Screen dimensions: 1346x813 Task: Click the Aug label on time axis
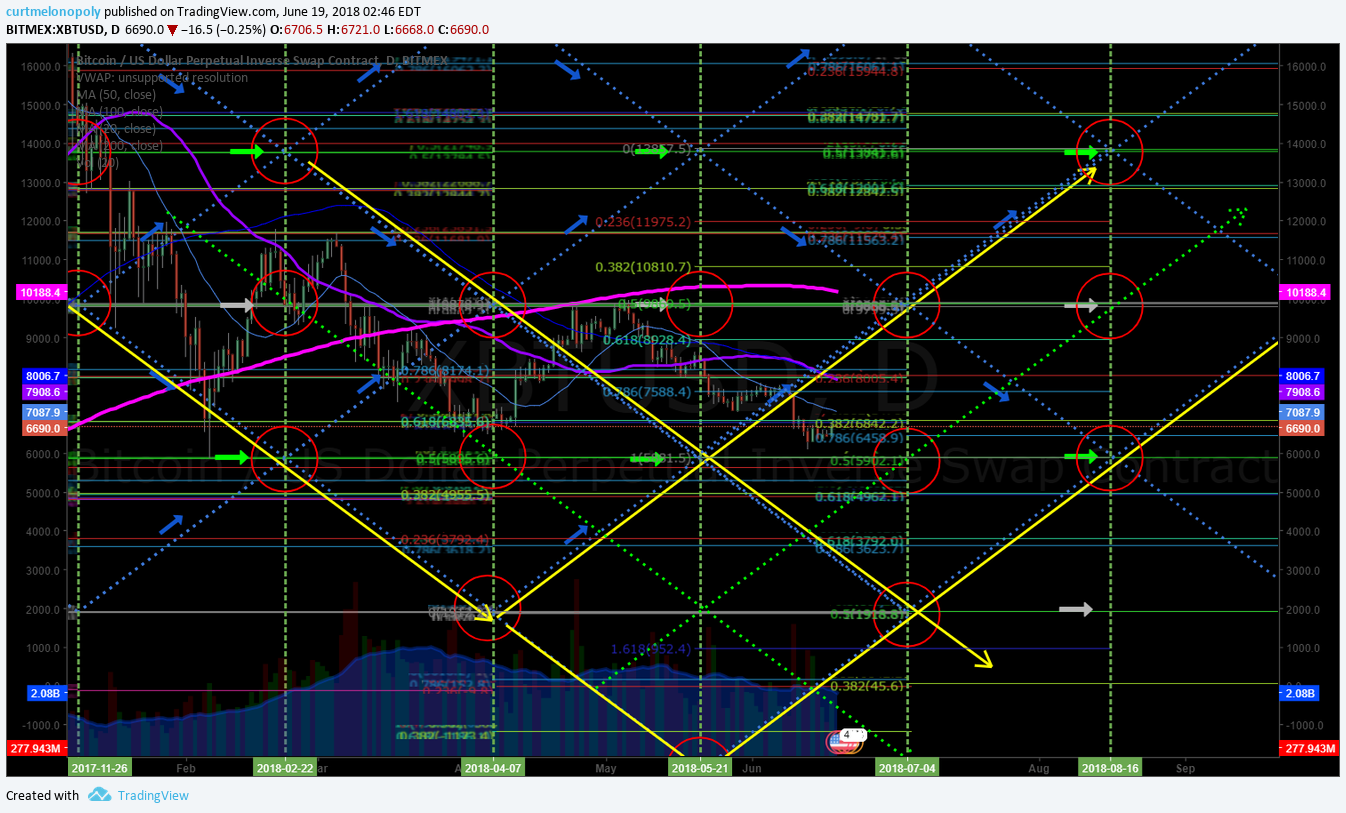[x=1039, y=768]
